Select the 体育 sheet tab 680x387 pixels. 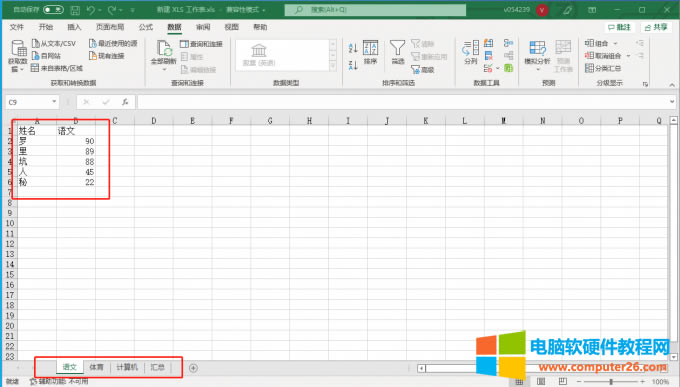coord(96,367)
